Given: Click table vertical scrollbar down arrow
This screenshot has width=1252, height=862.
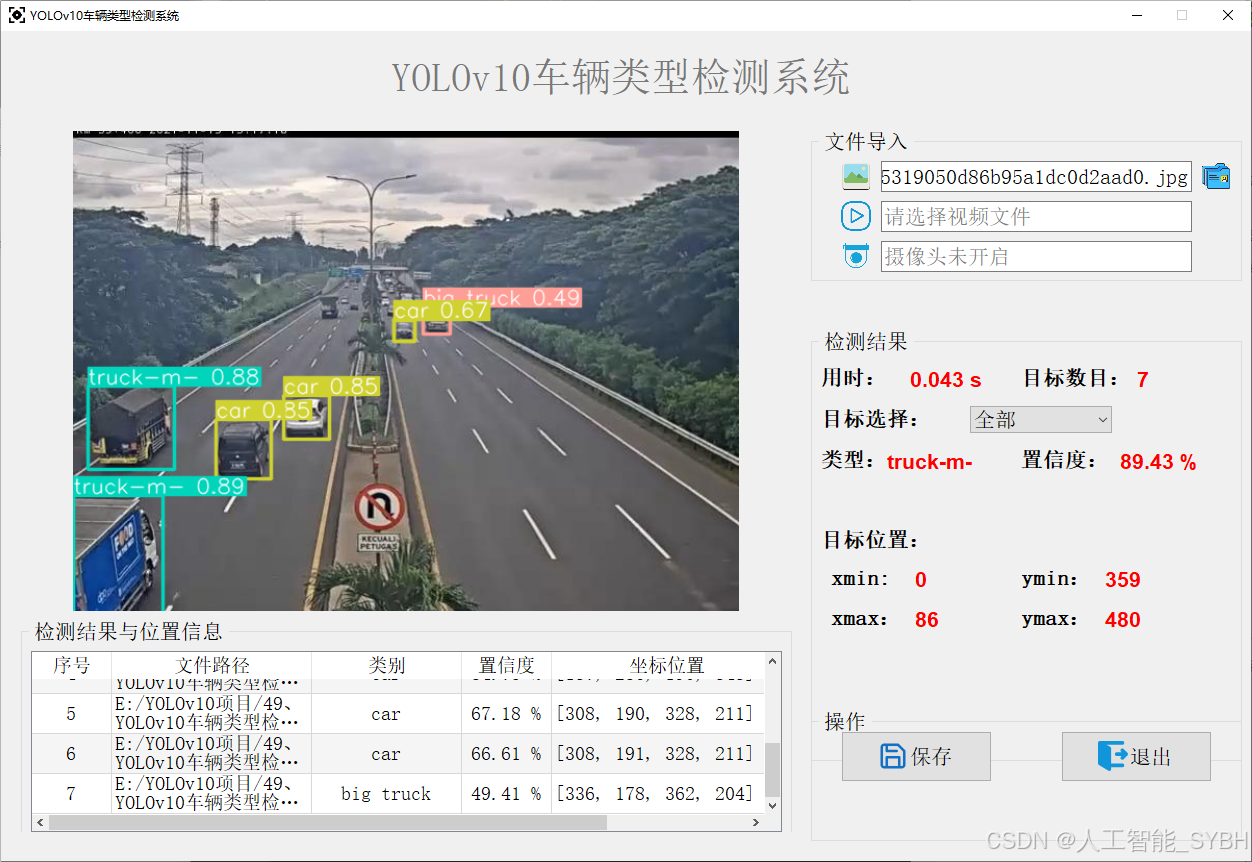Looking at the screenshot, I should point(772,804).
